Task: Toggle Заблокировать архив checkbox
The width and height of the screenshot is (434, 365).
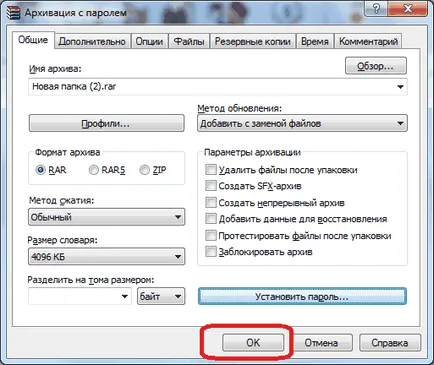Action: 211,251
